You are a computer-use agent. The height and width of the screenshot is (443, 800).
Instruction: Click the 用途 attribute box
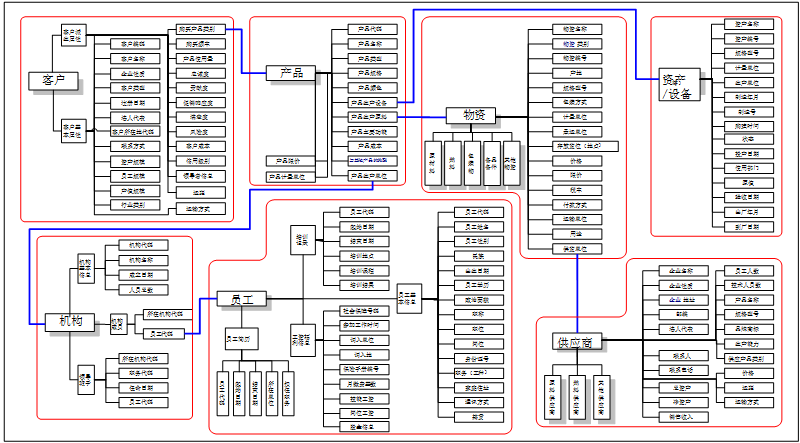click(x=578, y=235)
